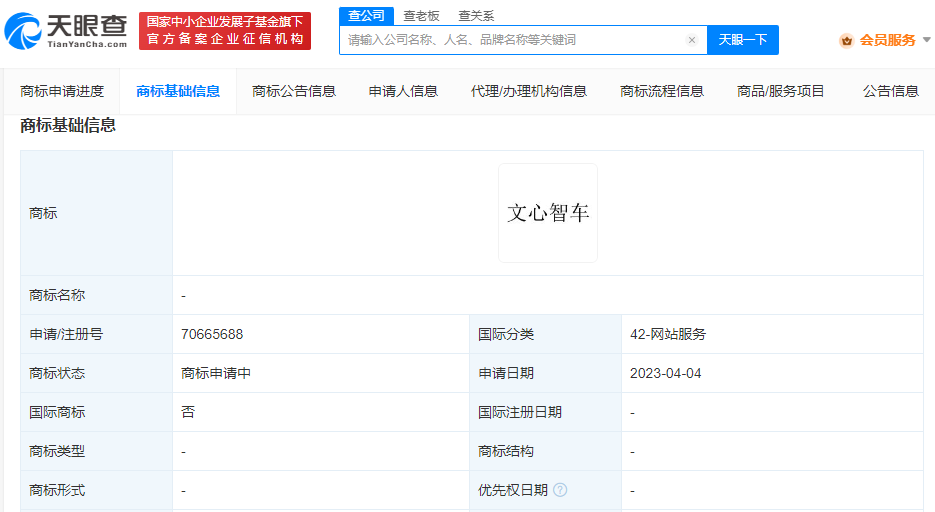Viewport: 935px width, 512px height.
Task: Switch to the 查老板 search tab
Action: click(421, 15)
